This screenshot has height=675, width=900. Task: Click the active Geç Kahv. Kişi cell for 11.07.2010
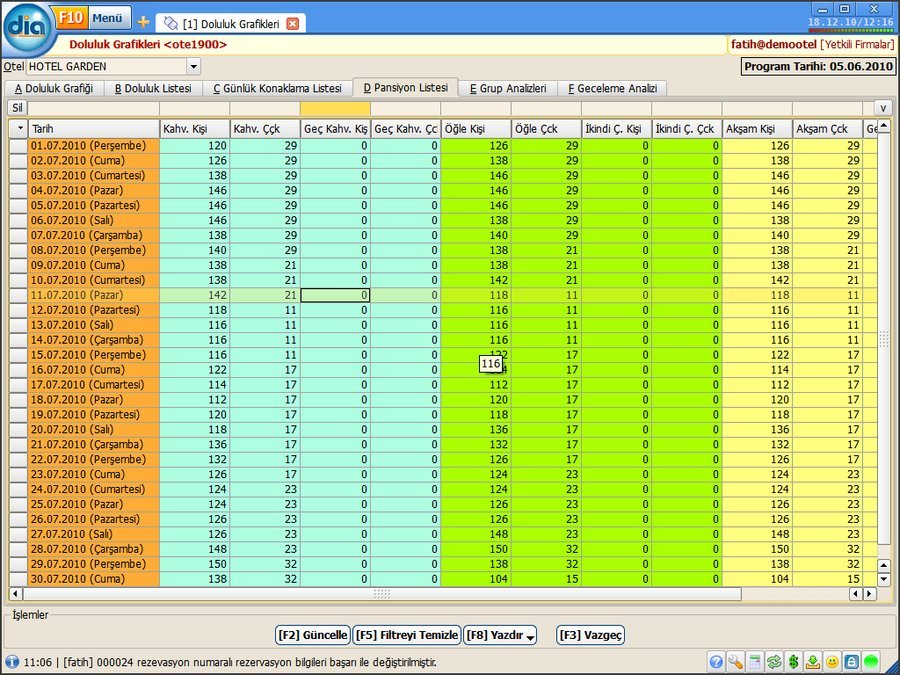point(335,295)
